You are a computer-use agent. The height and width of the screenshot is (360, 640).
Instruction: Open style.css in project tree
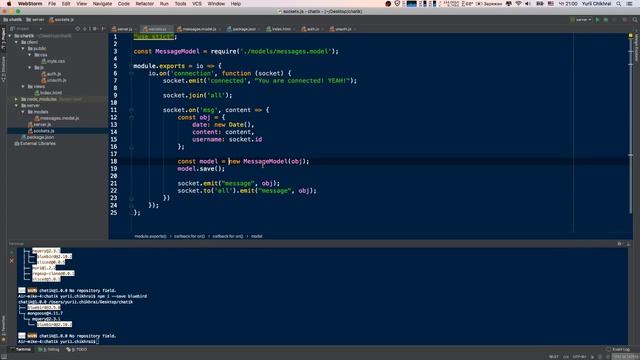(x=53, y=61)
